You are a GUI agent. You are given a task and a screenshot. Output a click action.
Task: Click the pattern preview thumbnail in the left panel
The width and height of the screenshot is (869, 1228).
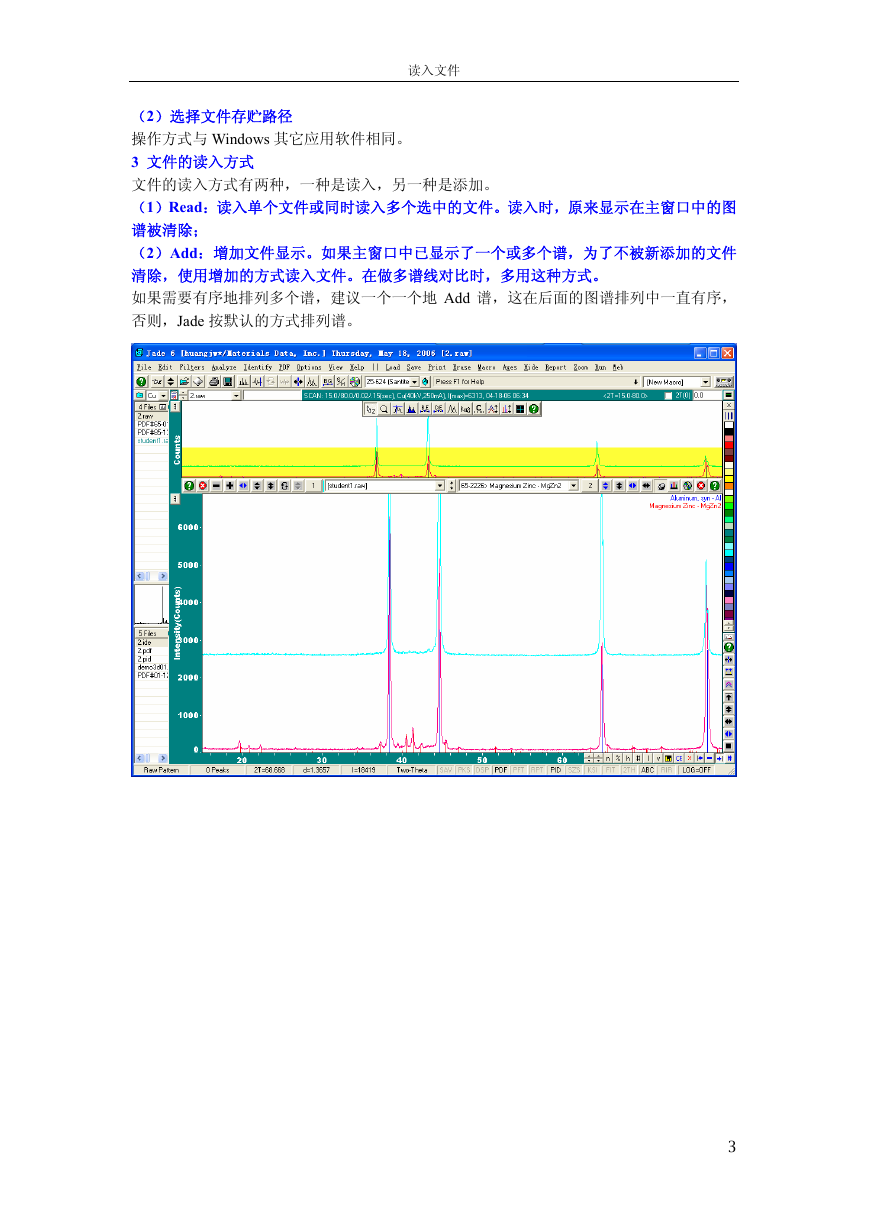pyautogui.click(x=152, y=606)
